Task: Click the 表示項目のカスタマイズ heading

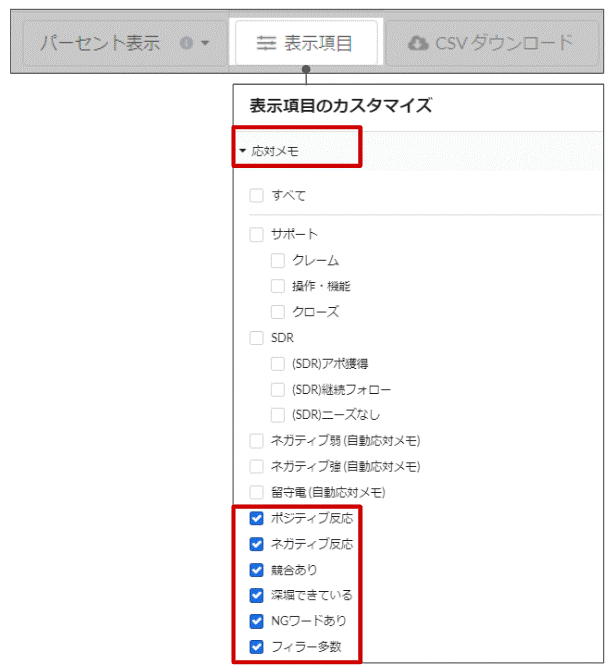Action: pyautogui.click(x=341, y=105)
